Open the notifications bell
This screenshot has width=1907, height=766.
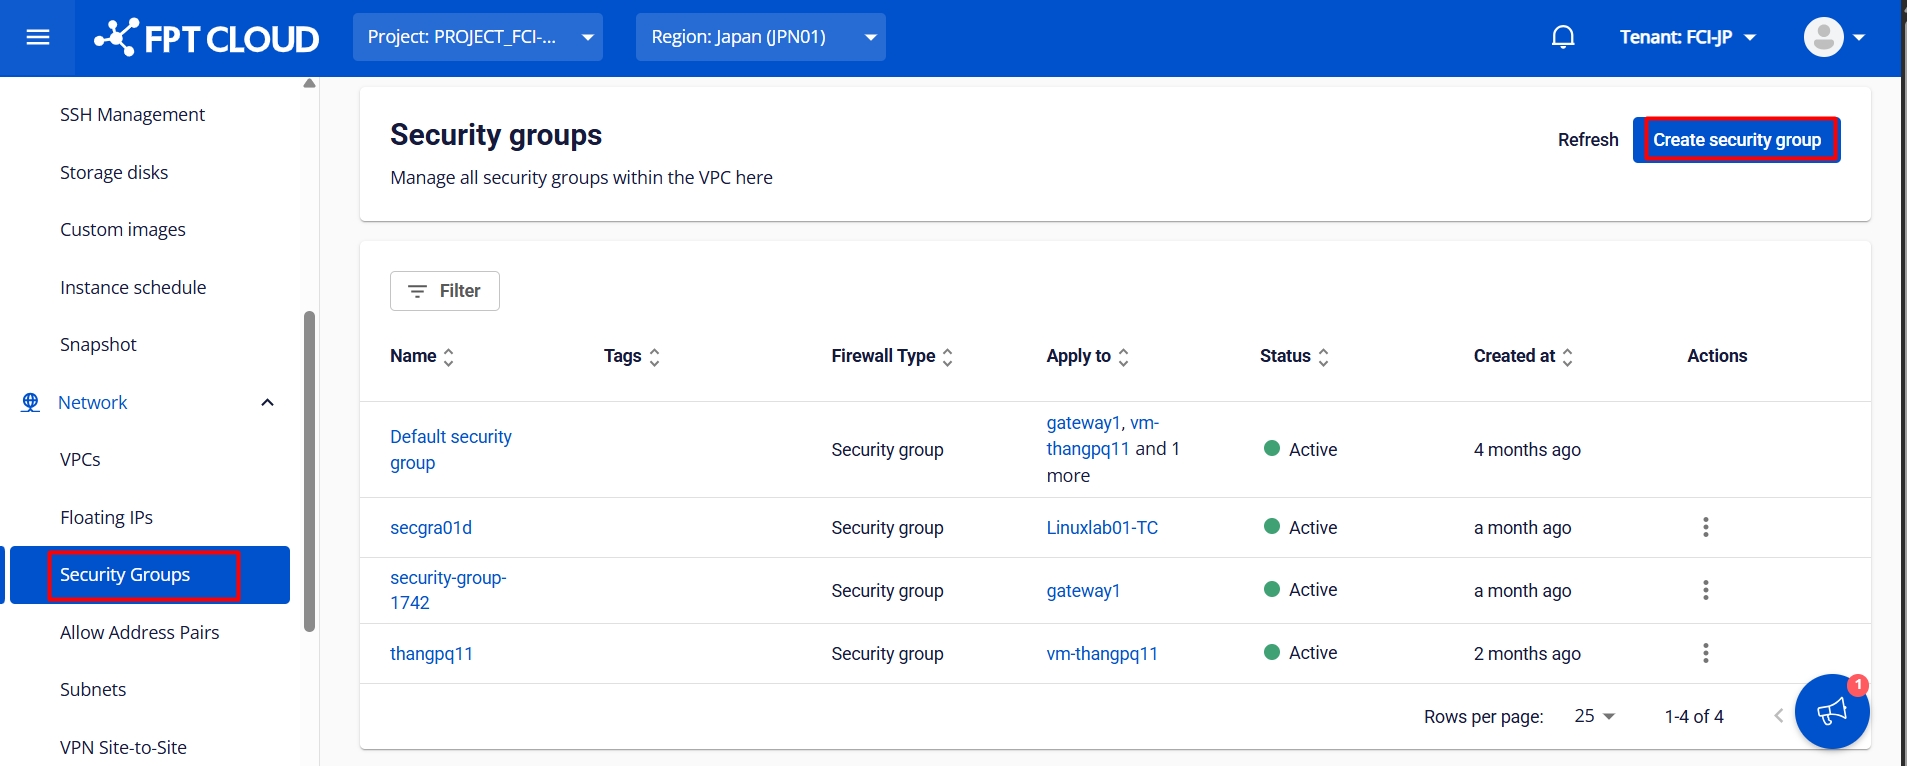click(1562, 37)
